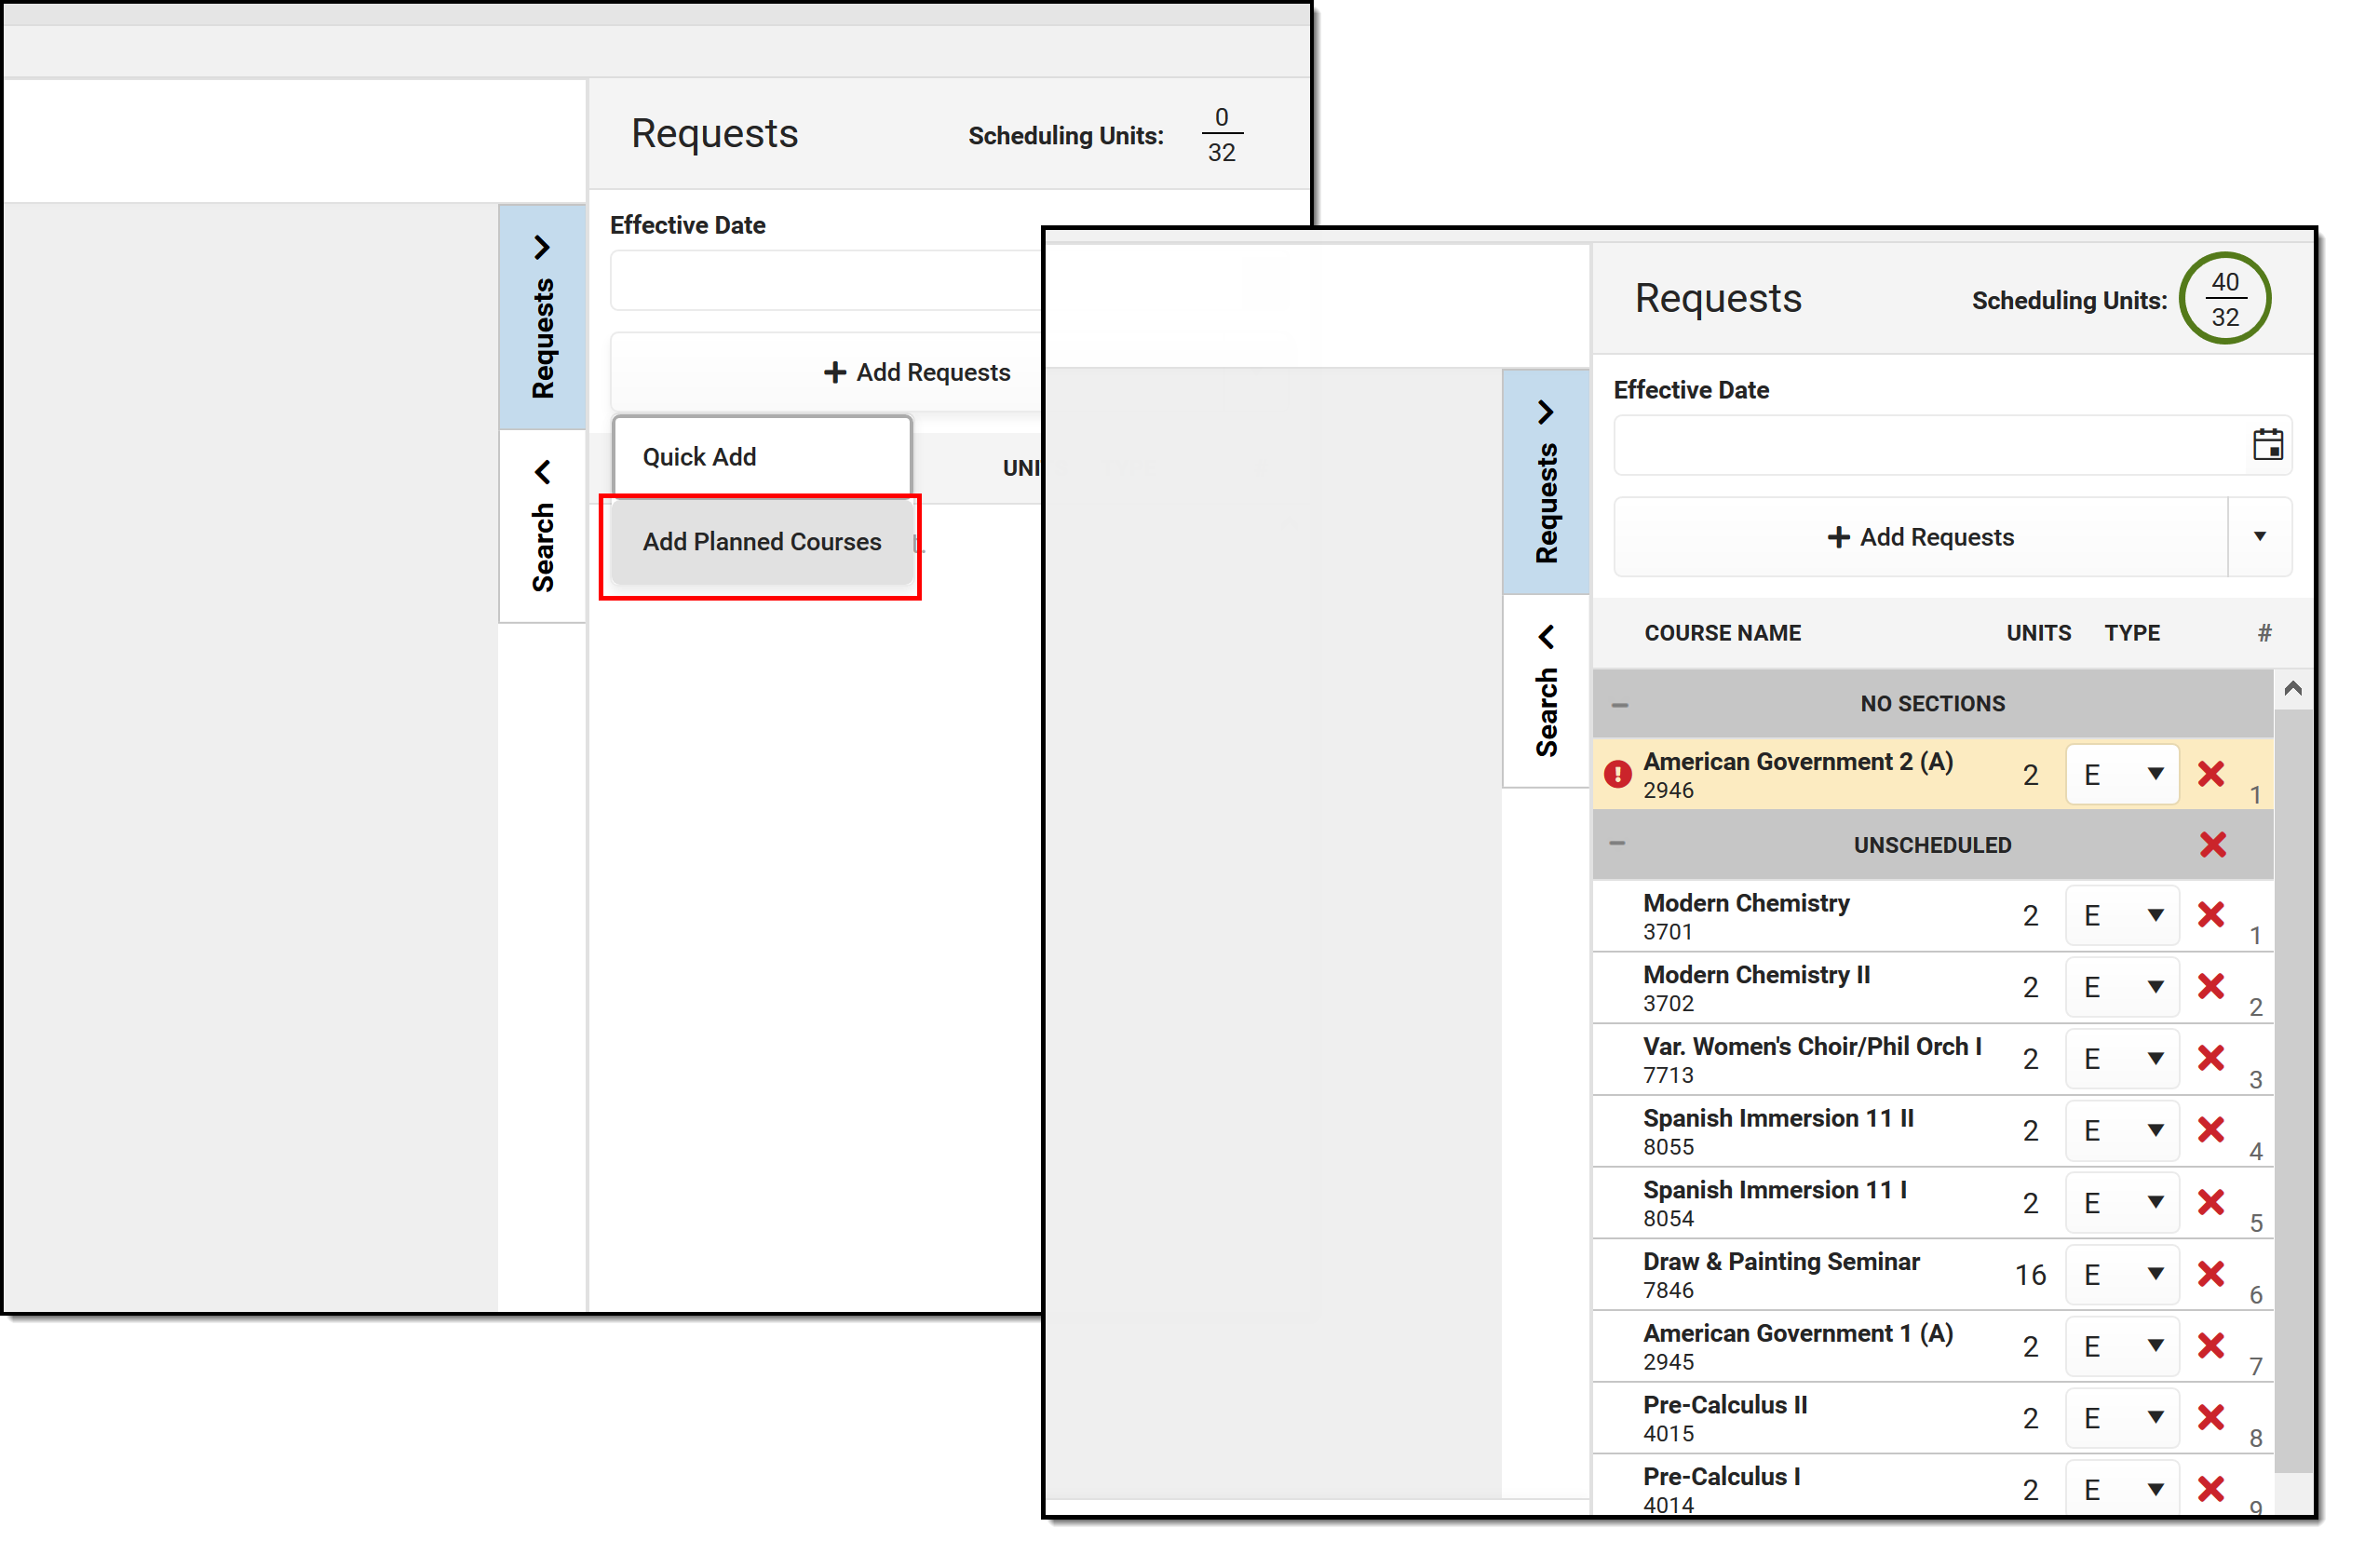The image size is (2365, 1568).
Task: Open Add Requests dropdown arrow on right panel
Action: (x=2259, y=536)
